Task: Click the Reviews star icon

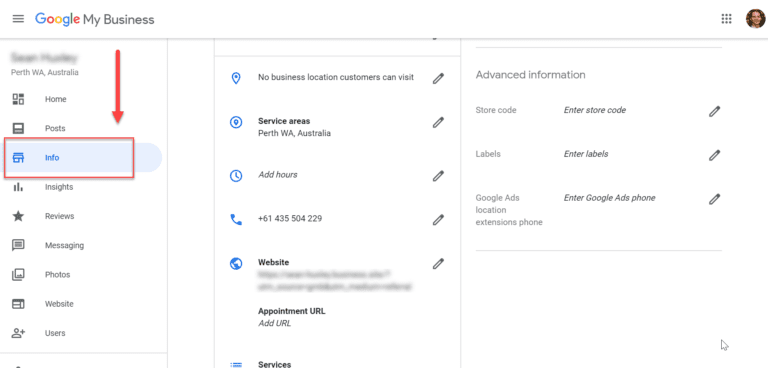Action: pyautogui.click(x=18, y=216)
